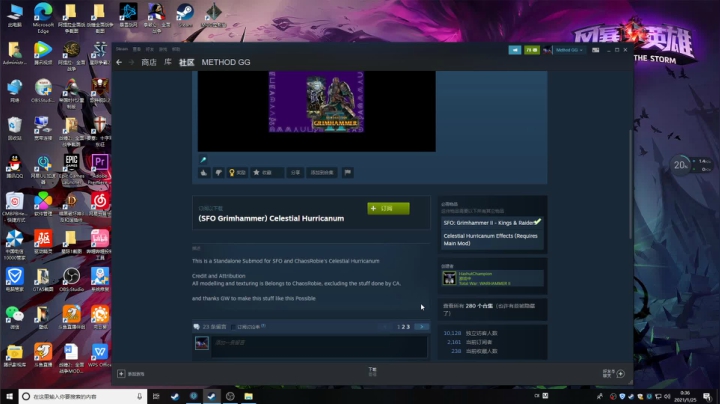
Task: Open the Steam desktop shortcut
Action: point(185,15)
